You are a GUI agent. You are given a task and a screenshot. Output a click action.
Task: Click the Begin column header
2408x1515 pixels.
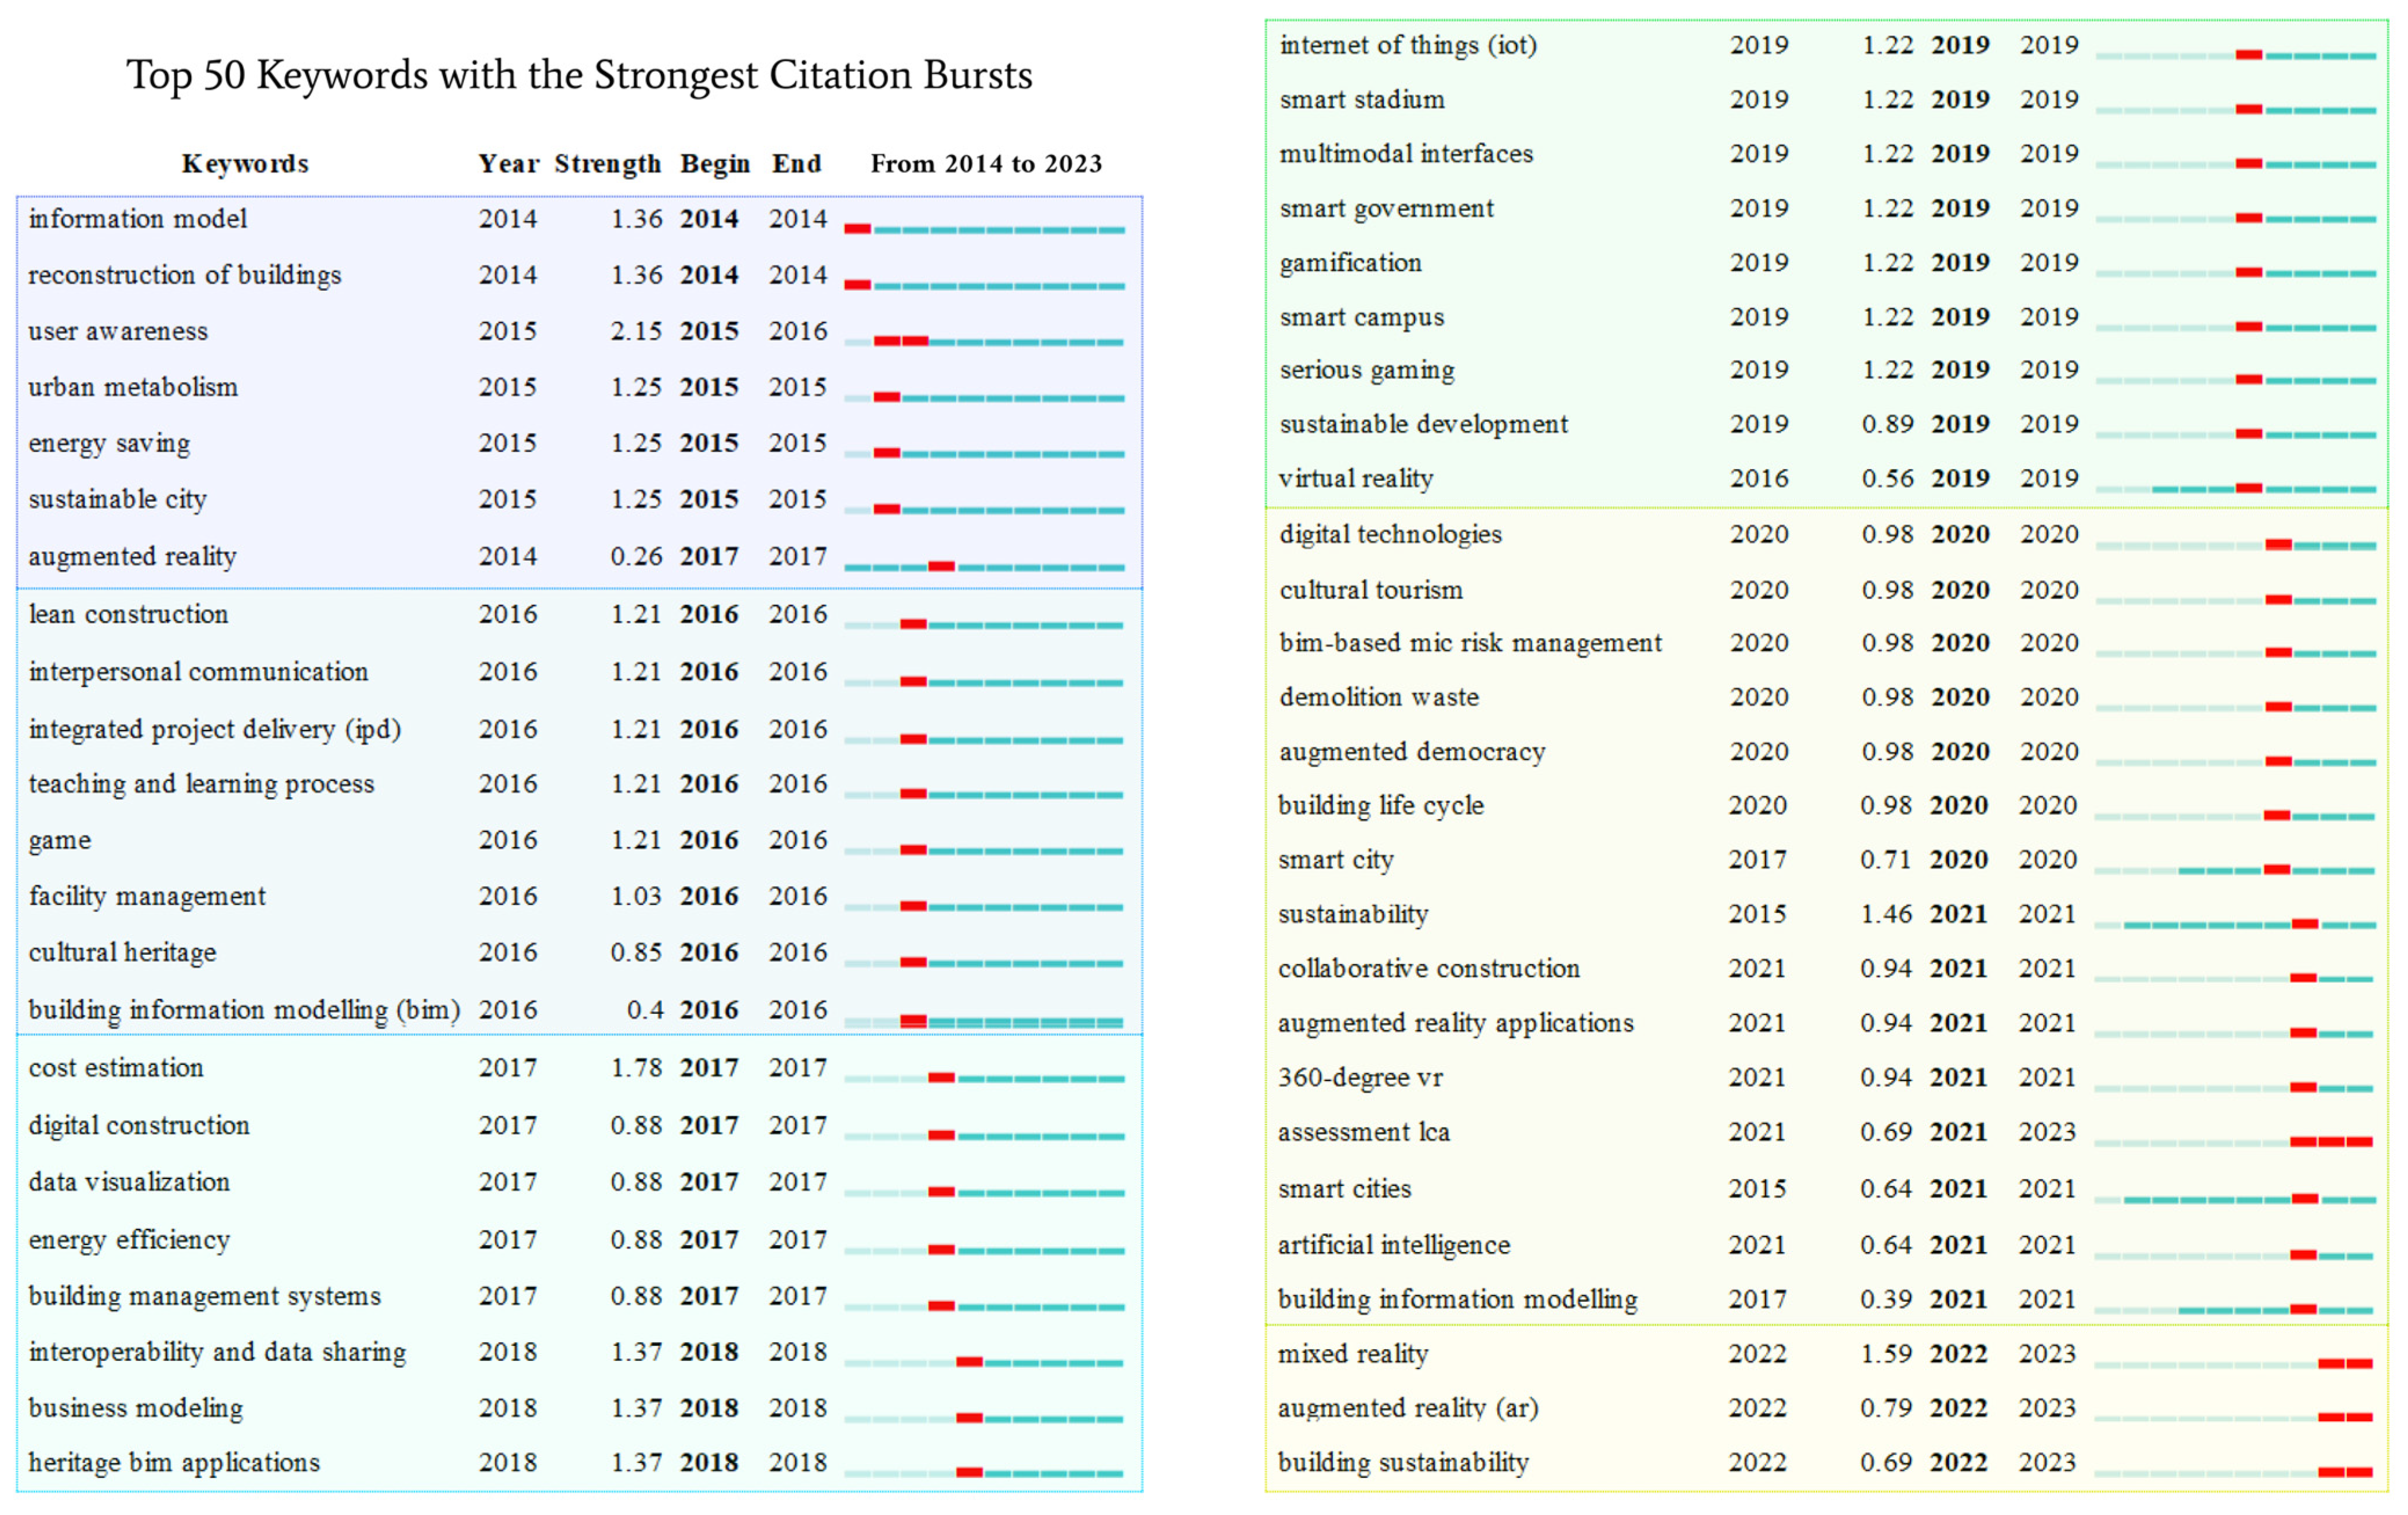(715, 163)
